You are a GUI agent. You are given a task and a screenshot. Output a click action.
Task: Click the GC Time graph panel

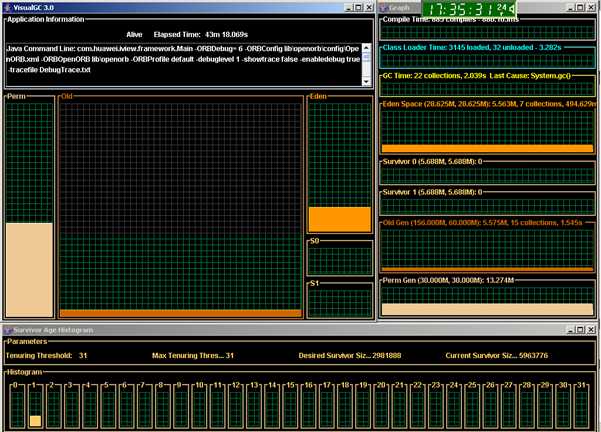(488, 90)
